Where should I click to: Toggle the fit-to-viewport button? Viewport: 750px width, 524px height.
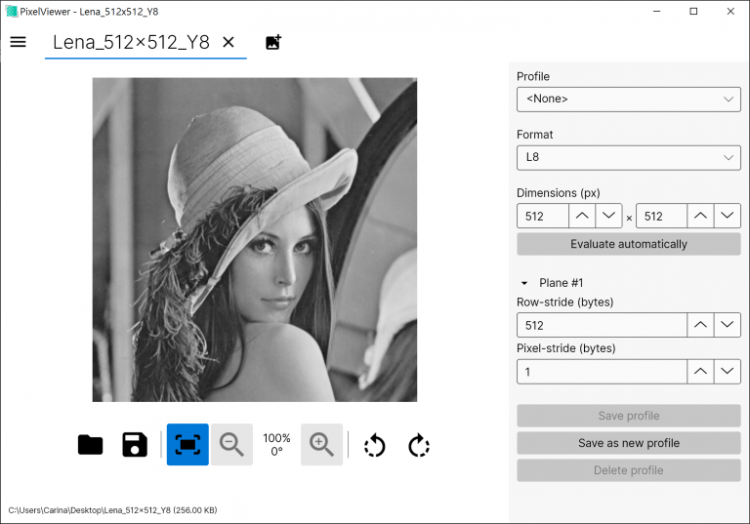187,445
